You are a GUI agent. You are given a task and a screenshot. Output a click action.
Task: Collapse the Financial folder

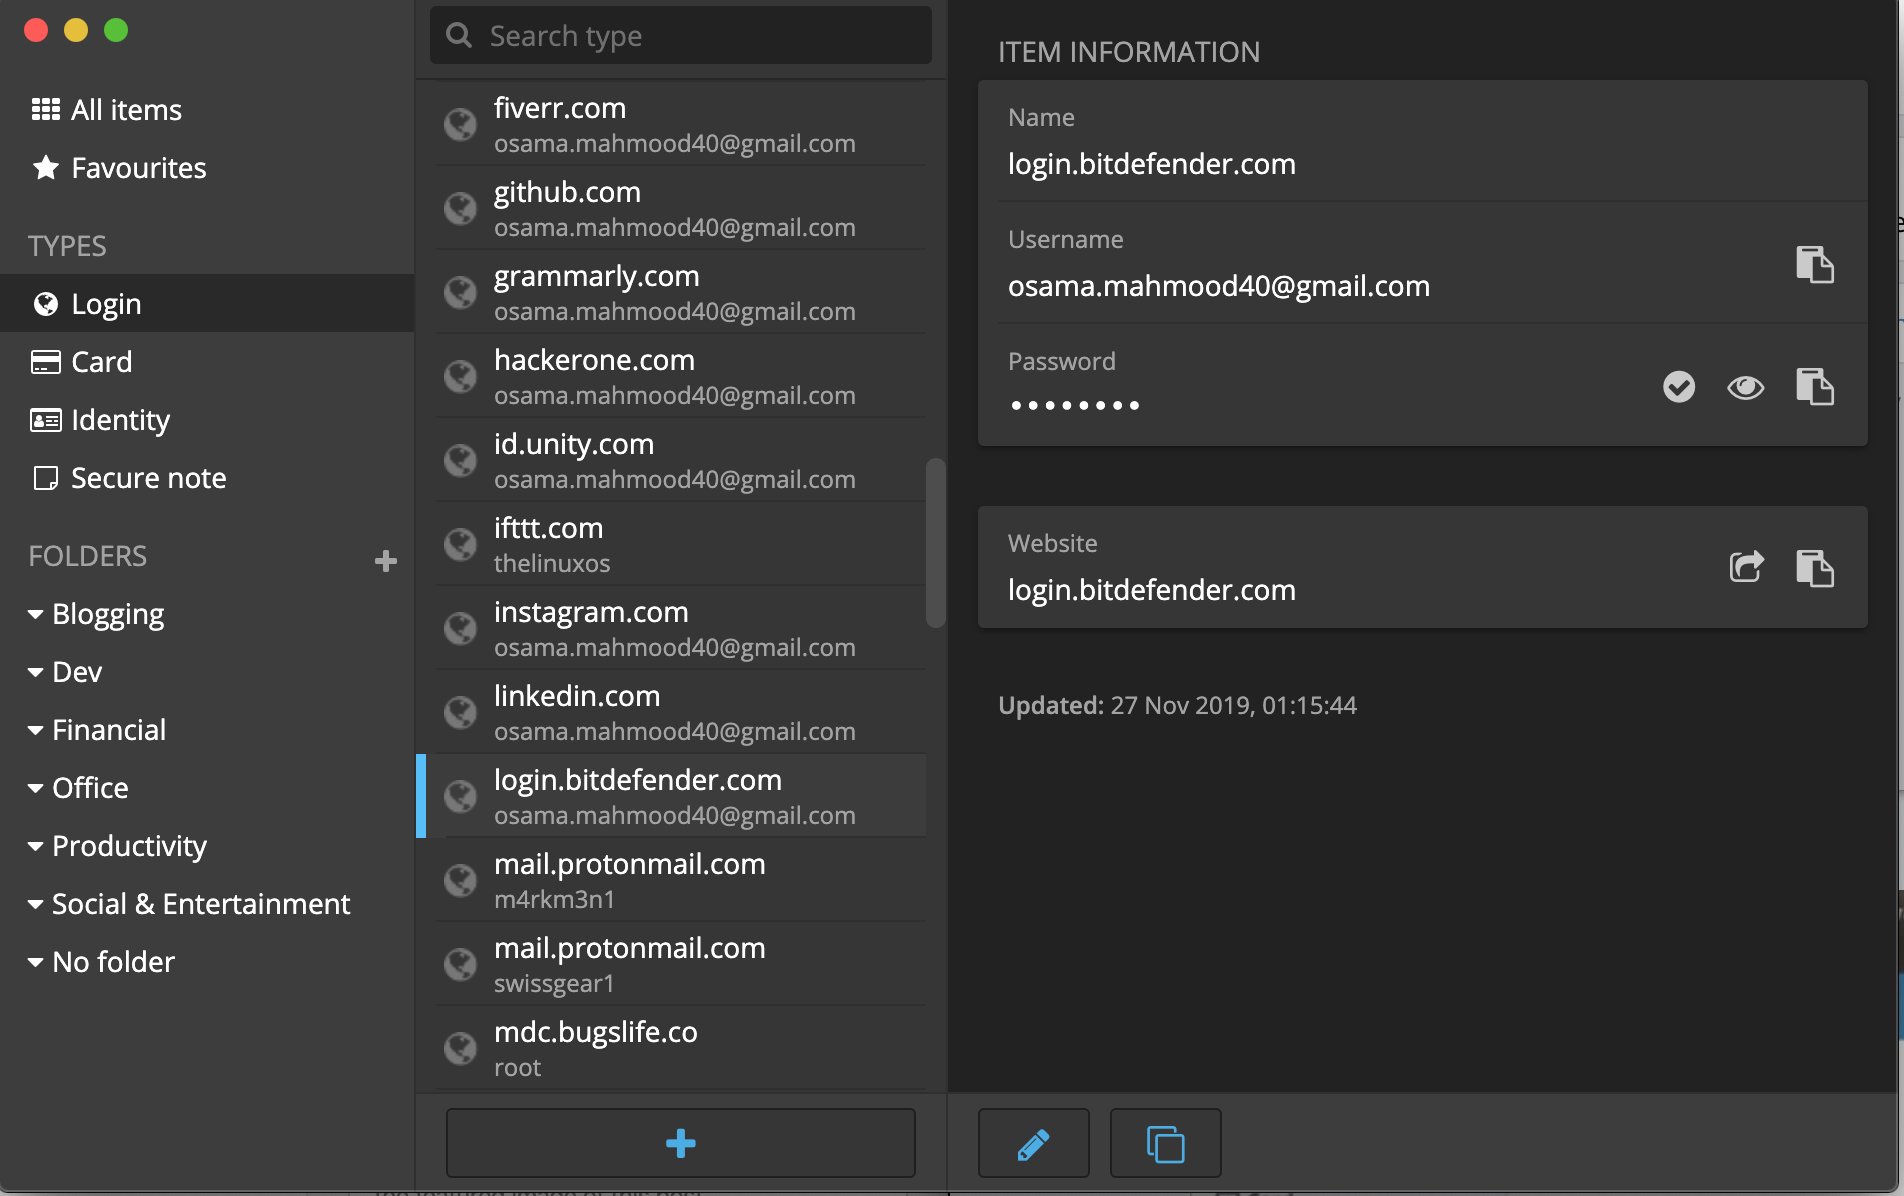tap(36, 730)
